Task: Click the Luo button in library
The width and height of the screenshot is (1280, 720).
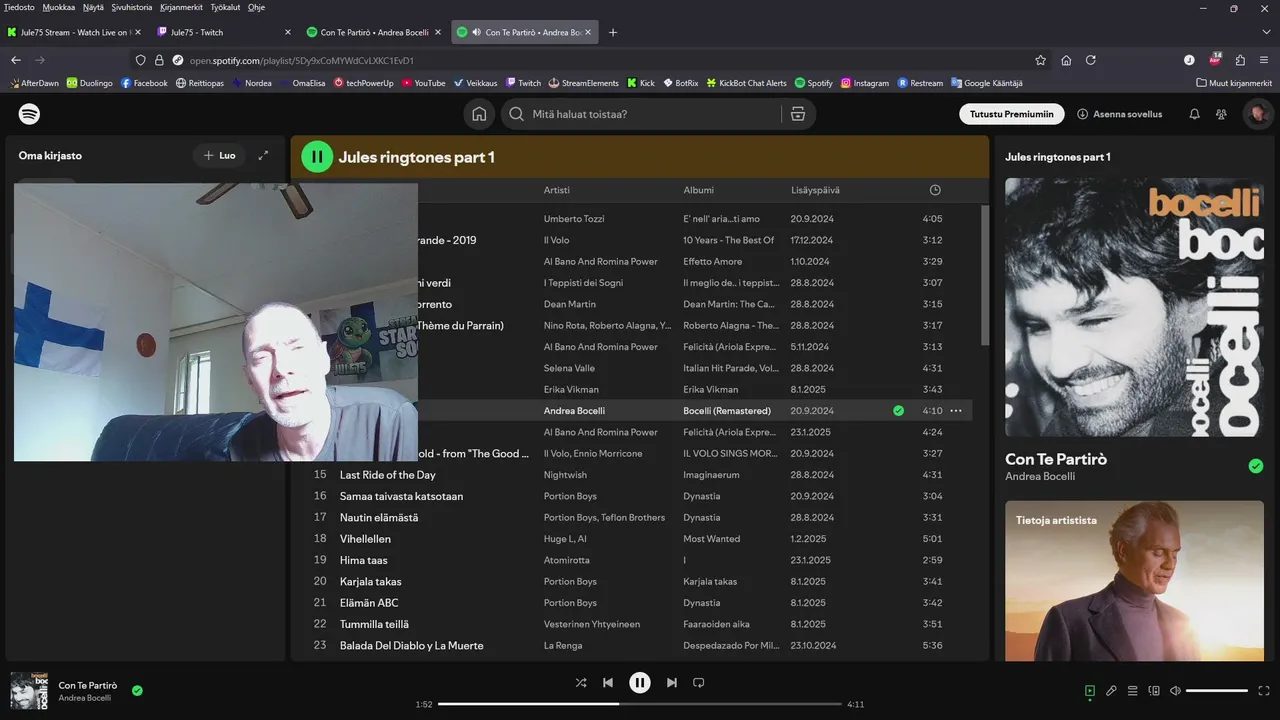Action: (x=219, y=156)
